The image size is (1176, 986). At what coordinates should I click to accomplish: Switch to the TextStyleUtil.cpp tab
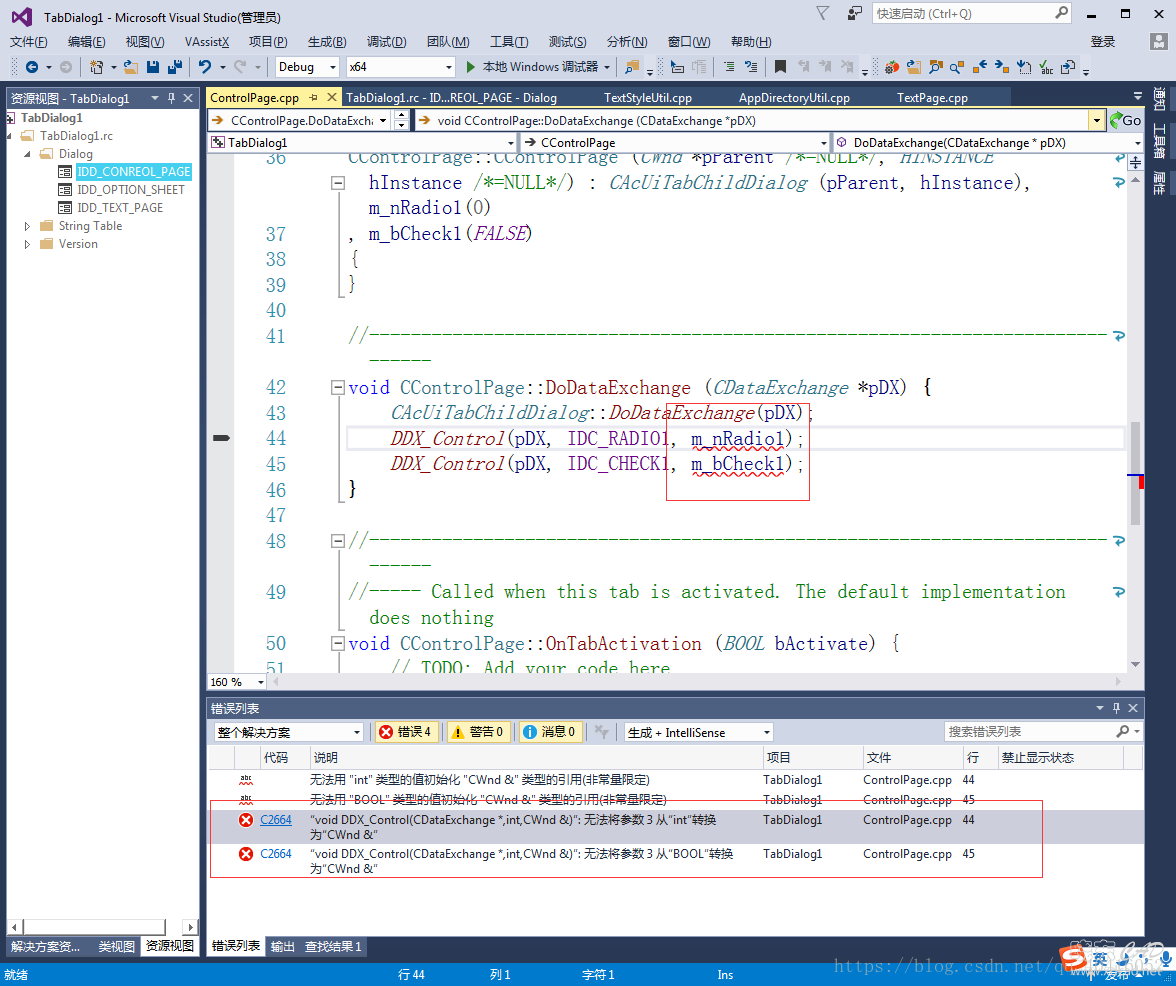pyautogui.click(x=648, y=97)
